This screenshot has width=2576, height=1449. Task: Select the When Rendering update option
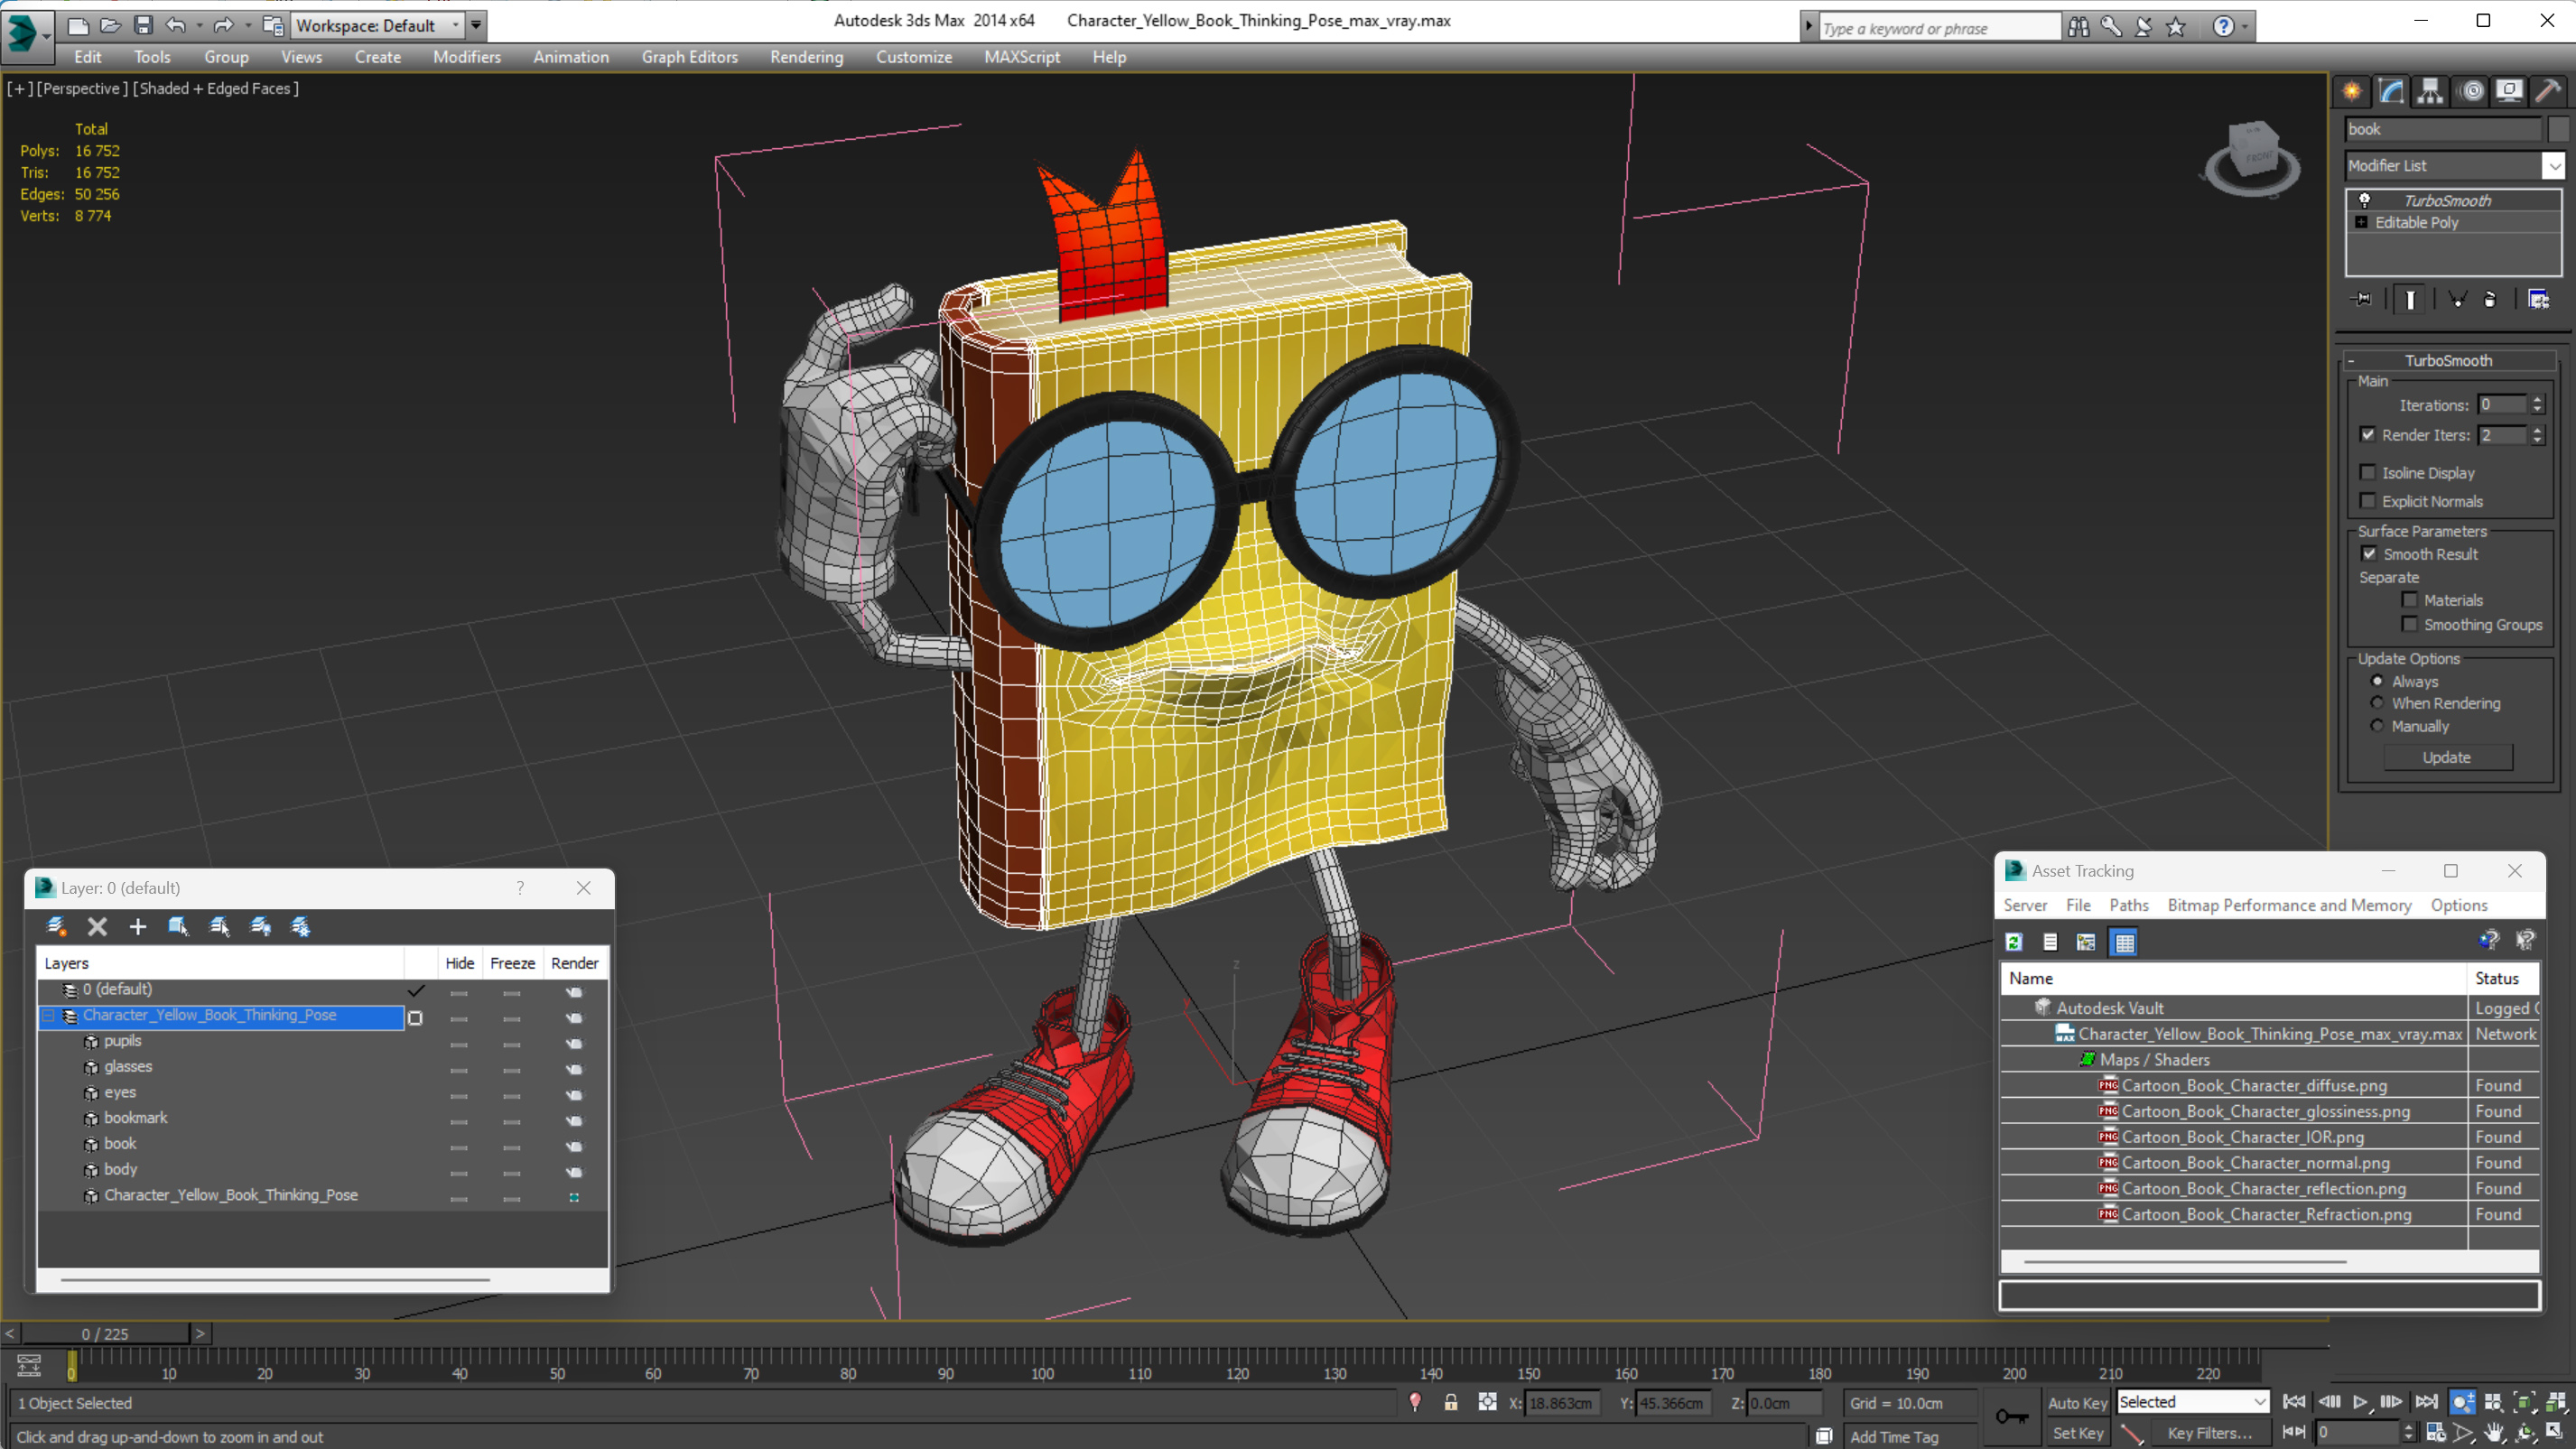(2377, 703)
